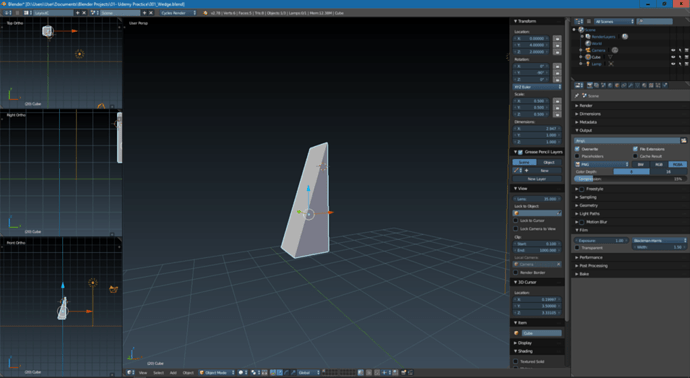Toggle the Overwrite checkbox

click(x=577, y=149)
